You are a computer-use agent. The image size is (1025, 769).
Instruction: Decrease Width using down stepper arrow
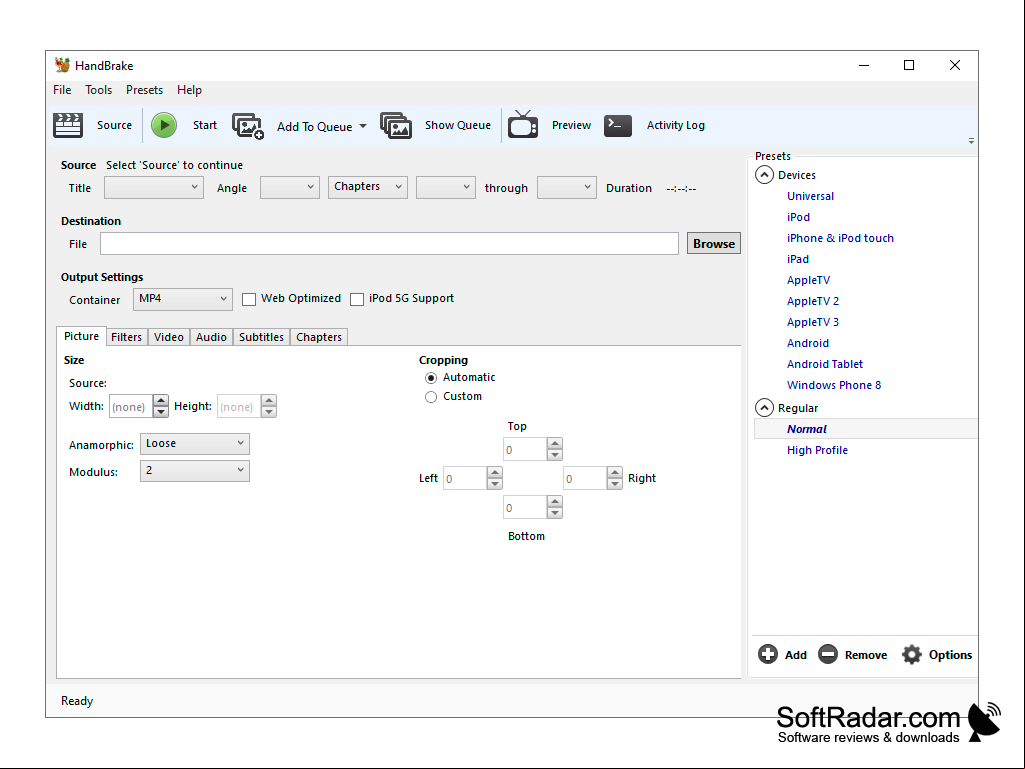tap(161, 412)
